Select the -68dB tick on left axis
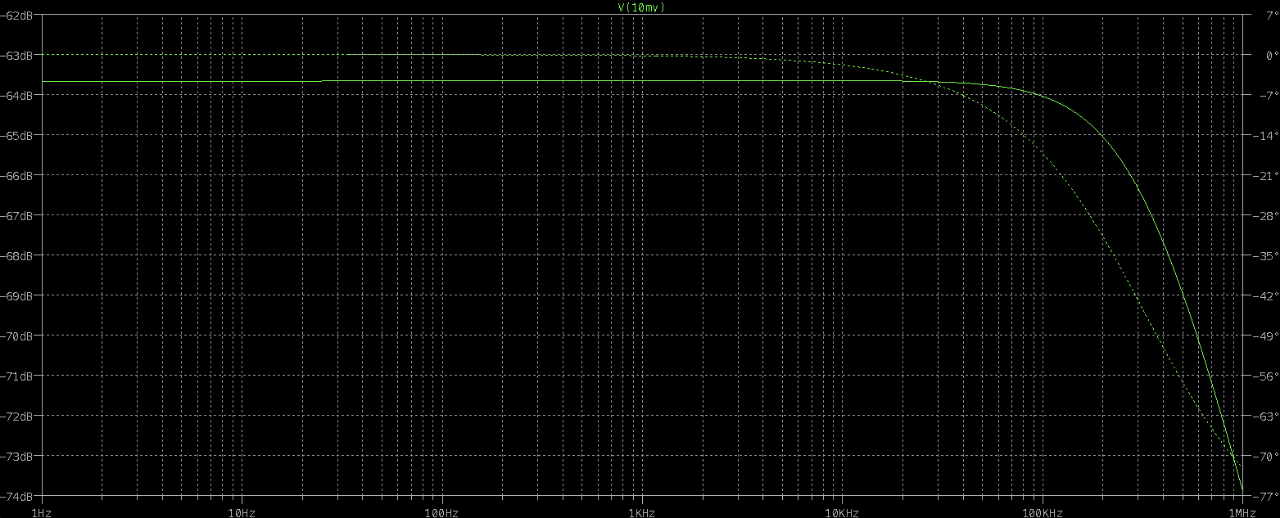This screenshot has width=1280, height=518. point(16,256)
